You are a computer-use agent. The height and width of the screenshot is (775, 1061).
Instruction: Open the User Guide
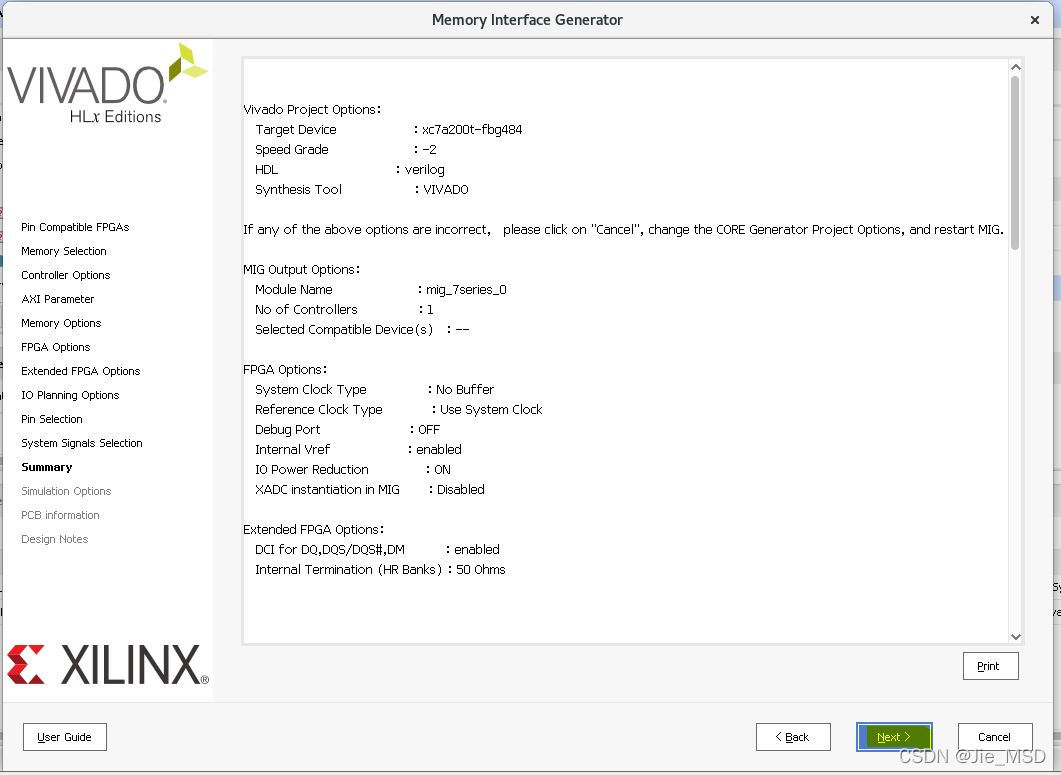tap(64, 736)
